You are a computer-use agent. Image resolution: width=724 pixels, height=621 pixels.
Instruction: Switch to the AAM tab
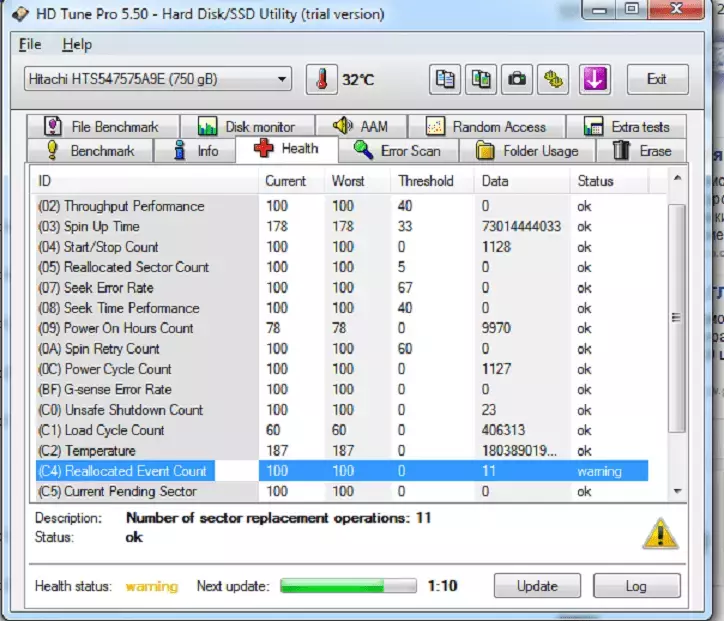coord(361,126)
